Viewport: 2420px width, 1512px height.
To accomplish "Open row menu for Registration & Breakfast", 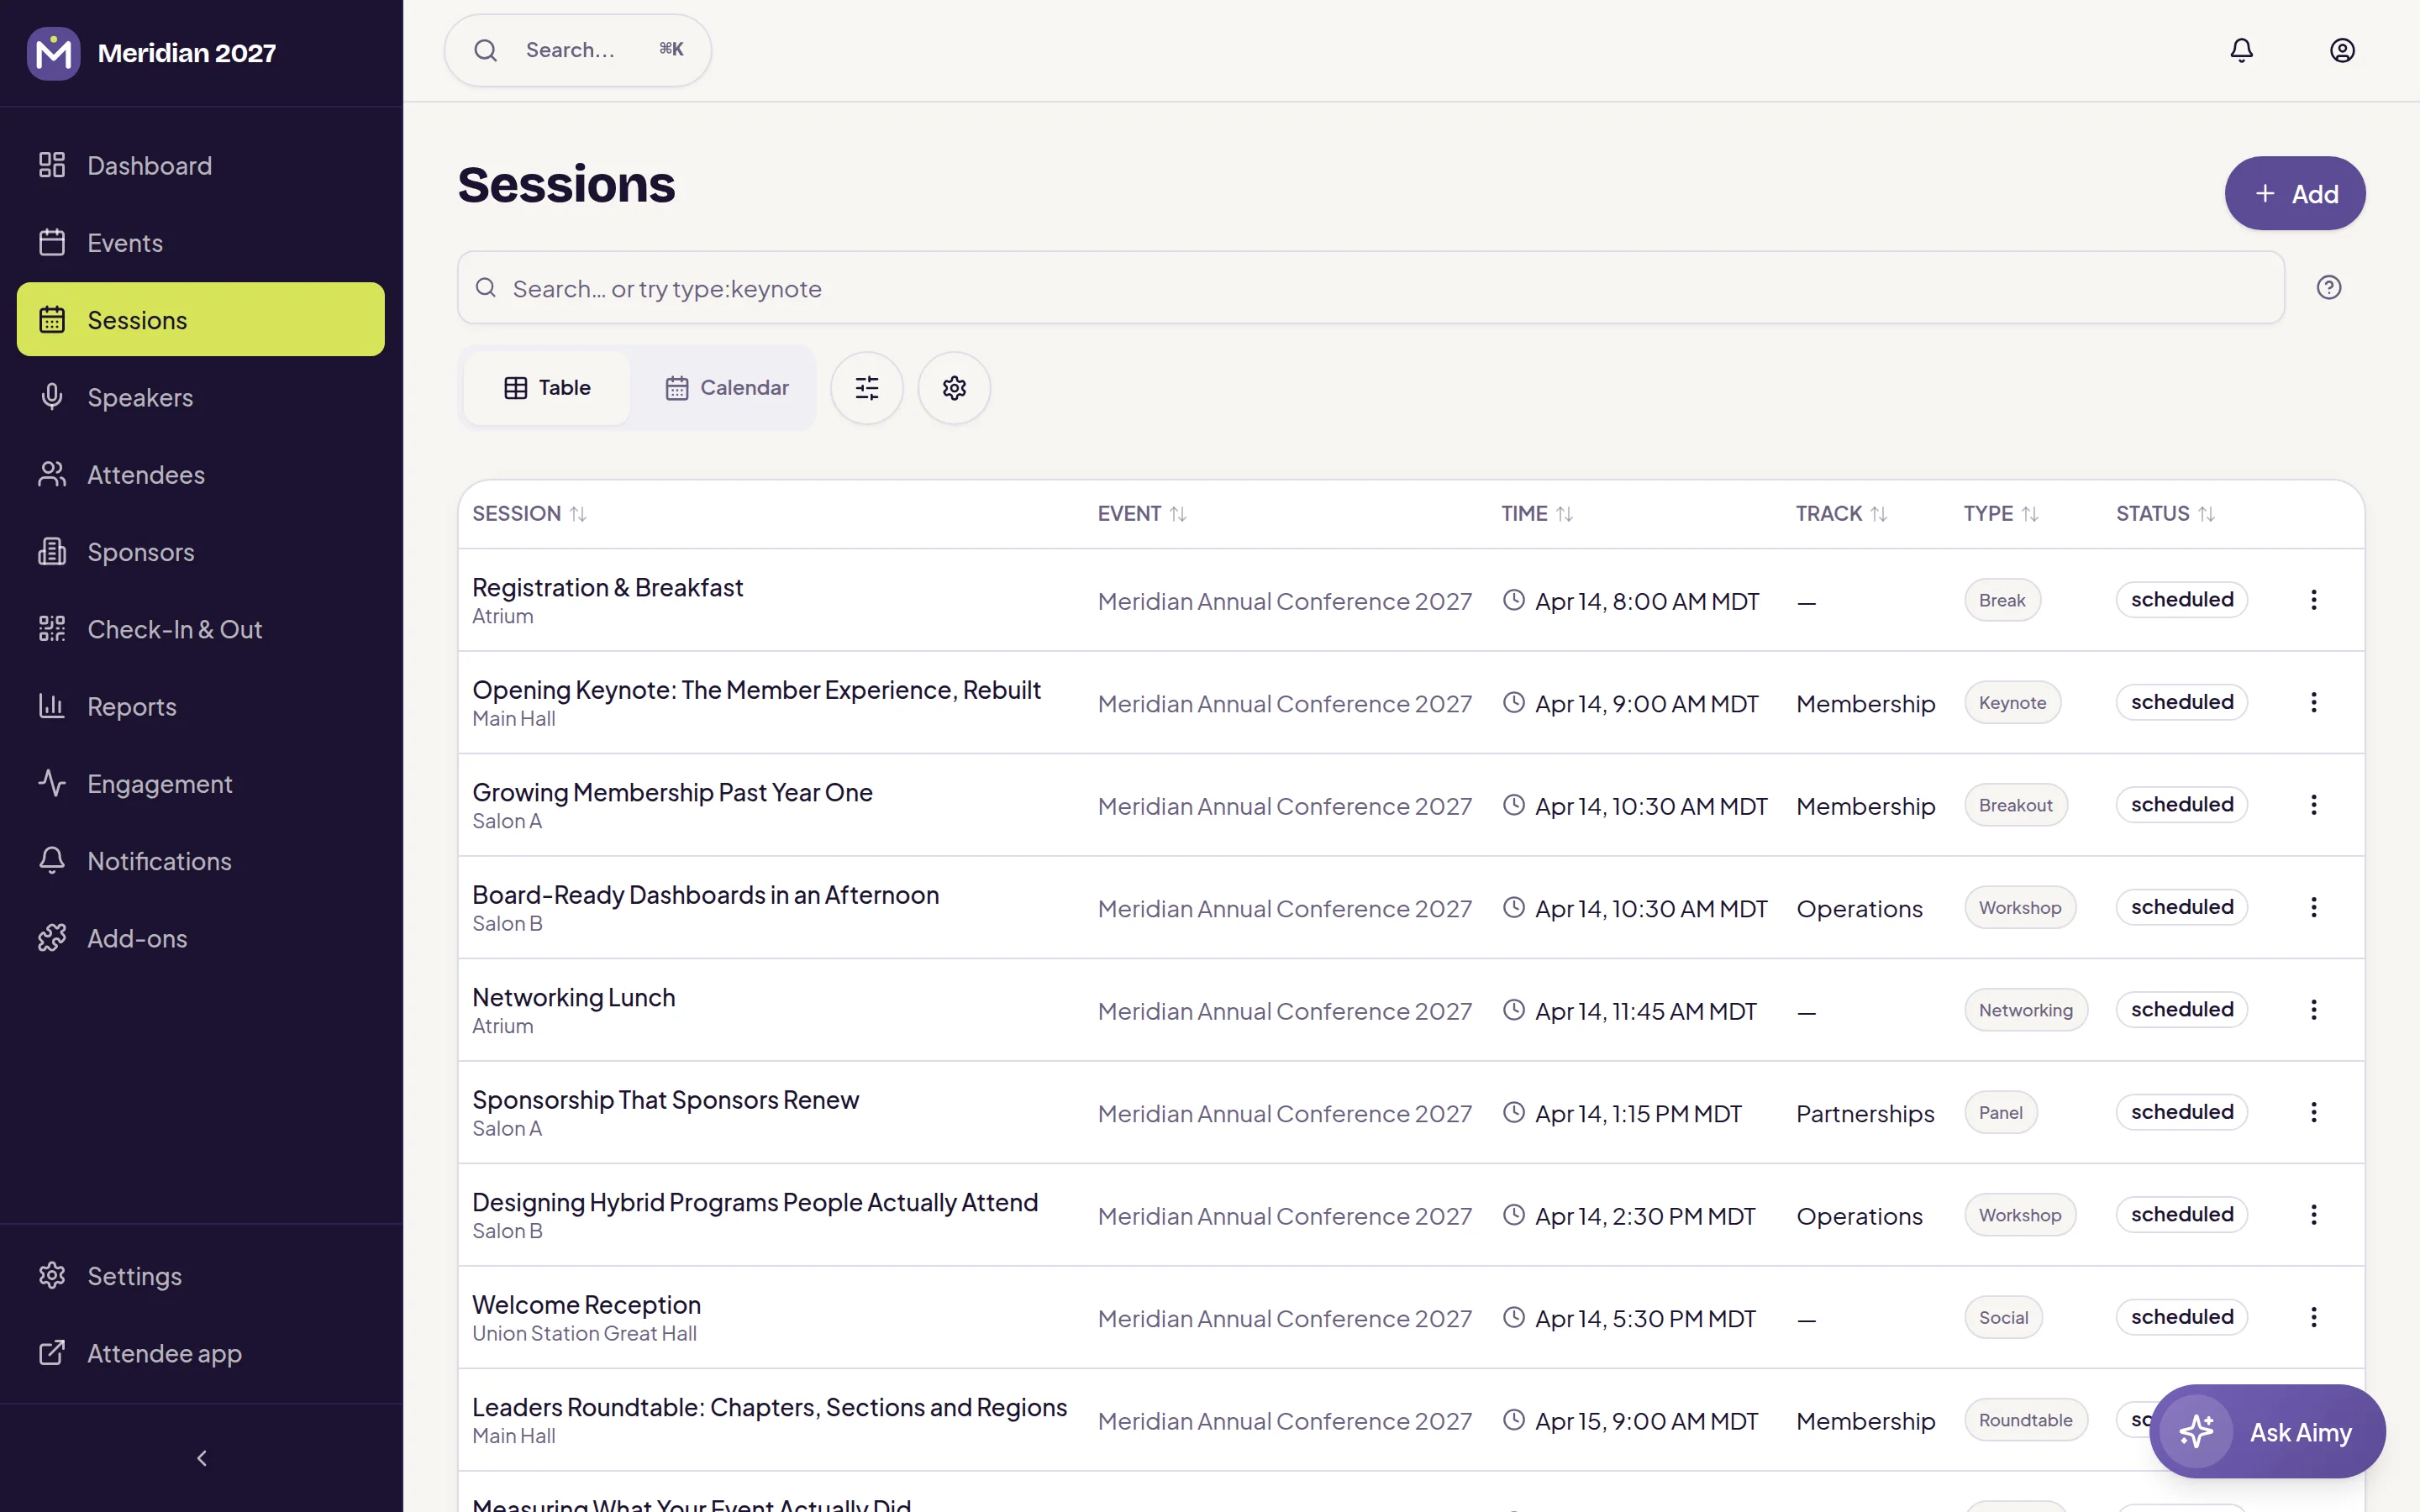I will (2313, 600).
